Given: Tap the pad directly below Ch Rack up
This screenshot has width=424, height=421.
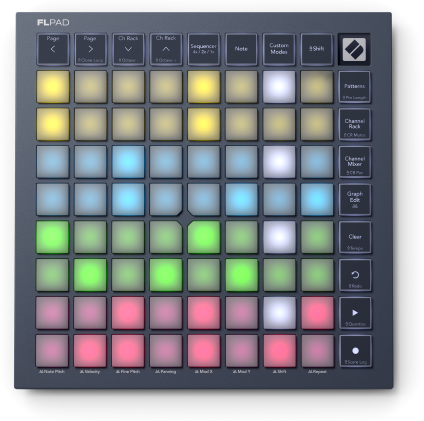Looking at the screenshot, I should coord(166,87).
